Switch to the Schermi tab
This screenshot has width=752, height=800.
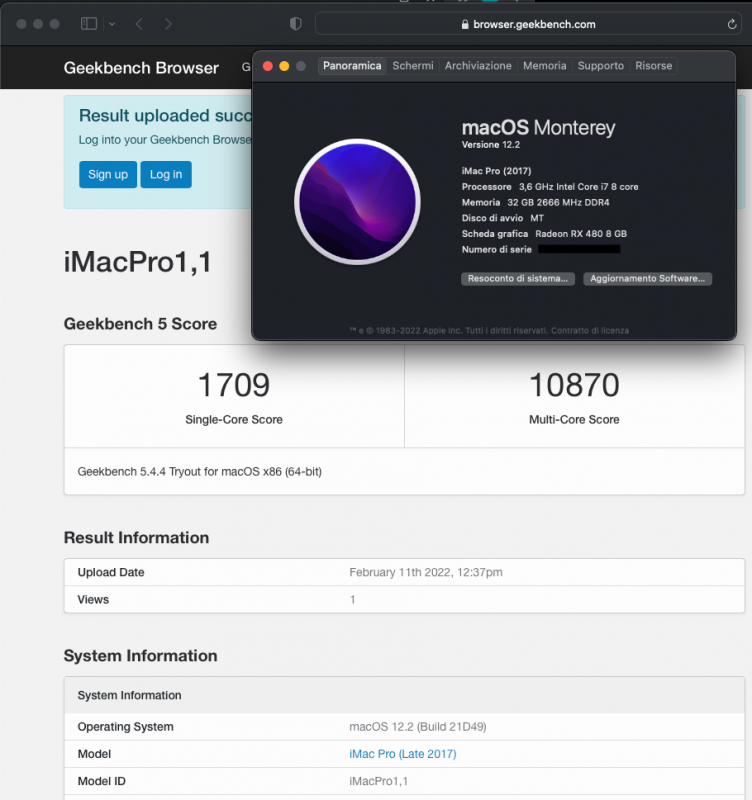pyautogui.click(x=413, y=66)
